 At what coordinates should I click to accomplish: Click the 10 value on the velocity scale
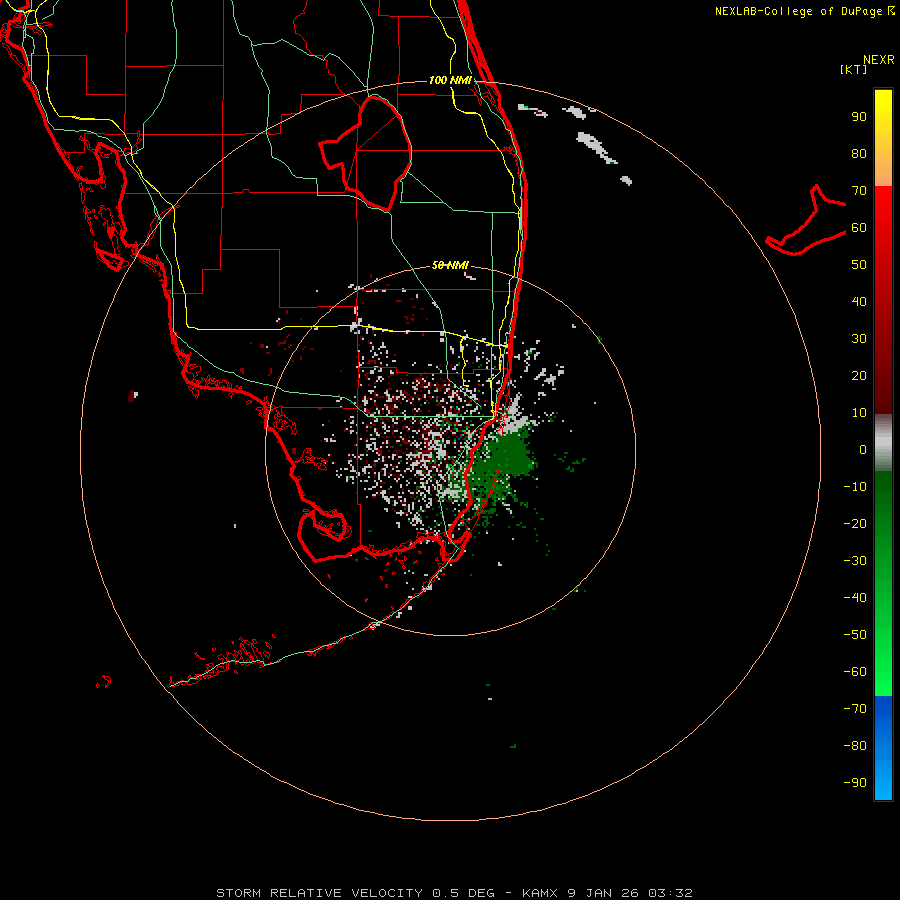coord(859,413)
